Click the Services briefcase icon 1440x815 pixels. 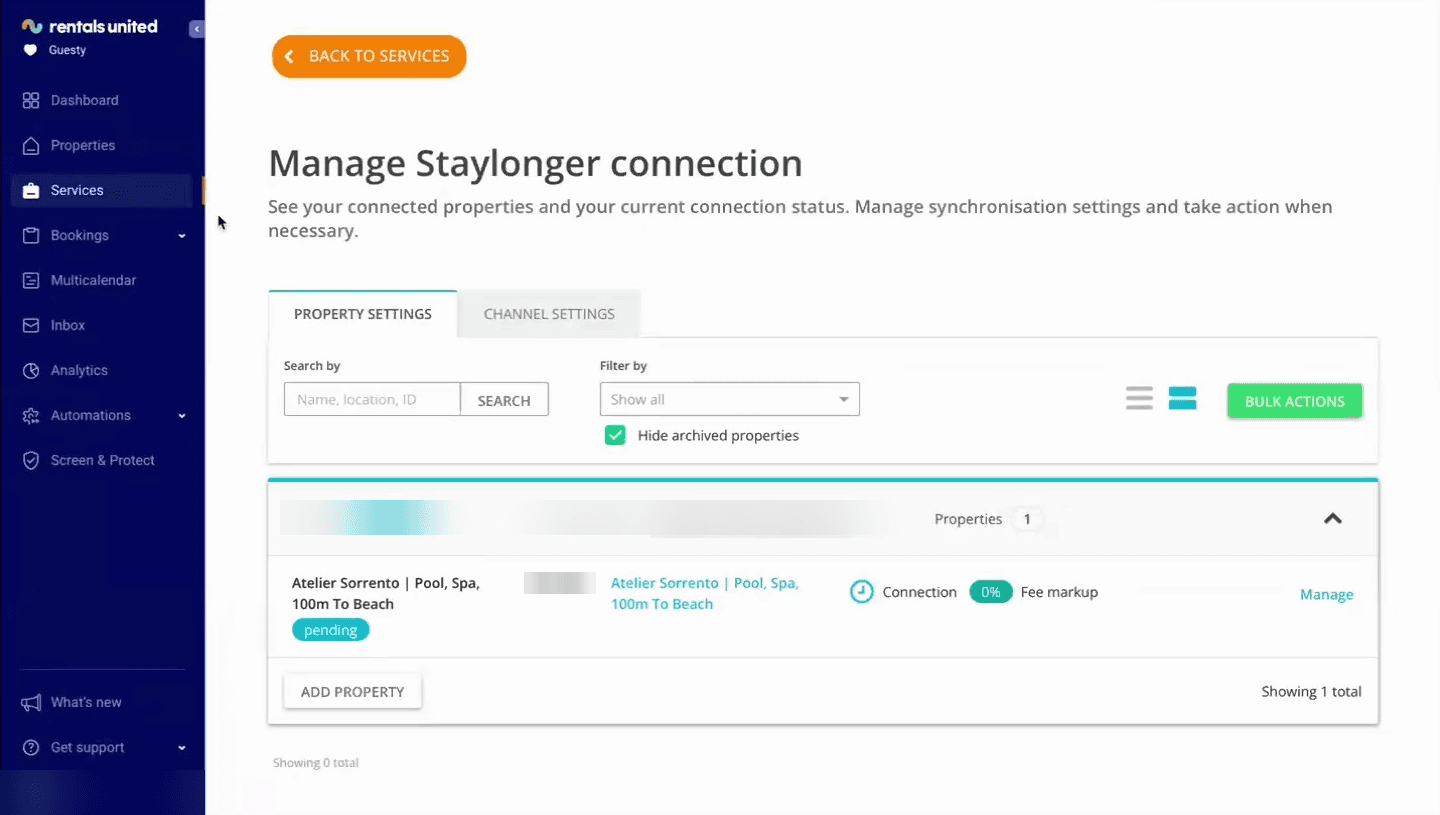tap(31, 190)
